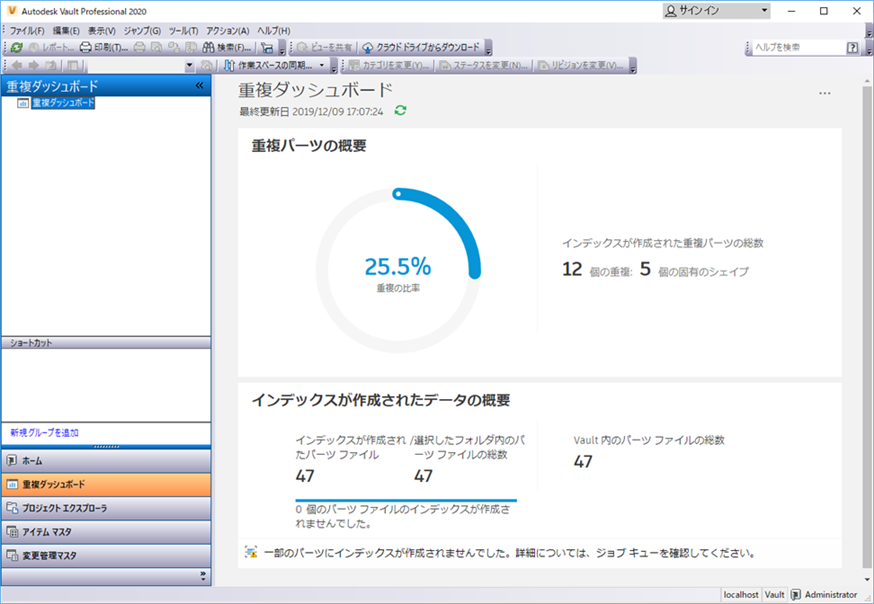Click the green refresh icon in the toolbar
Viewport: 874px width, 604px height.
(17, 48)
